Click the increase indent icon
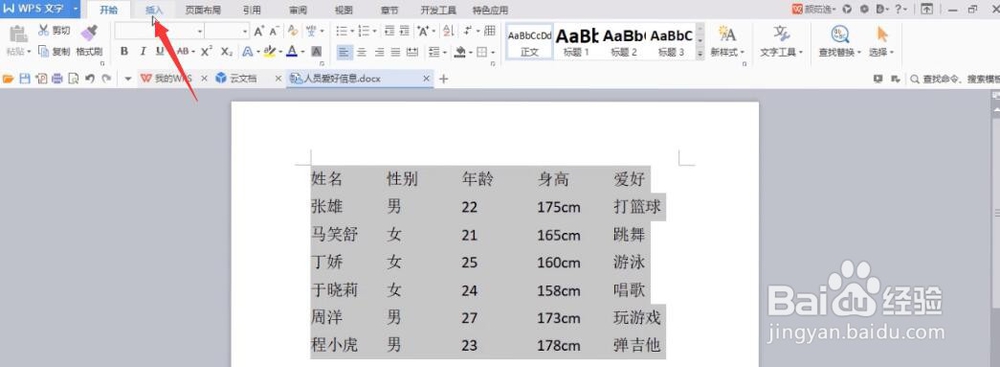The width and height of the screenshot is (1000, 367). coord(403,31)
